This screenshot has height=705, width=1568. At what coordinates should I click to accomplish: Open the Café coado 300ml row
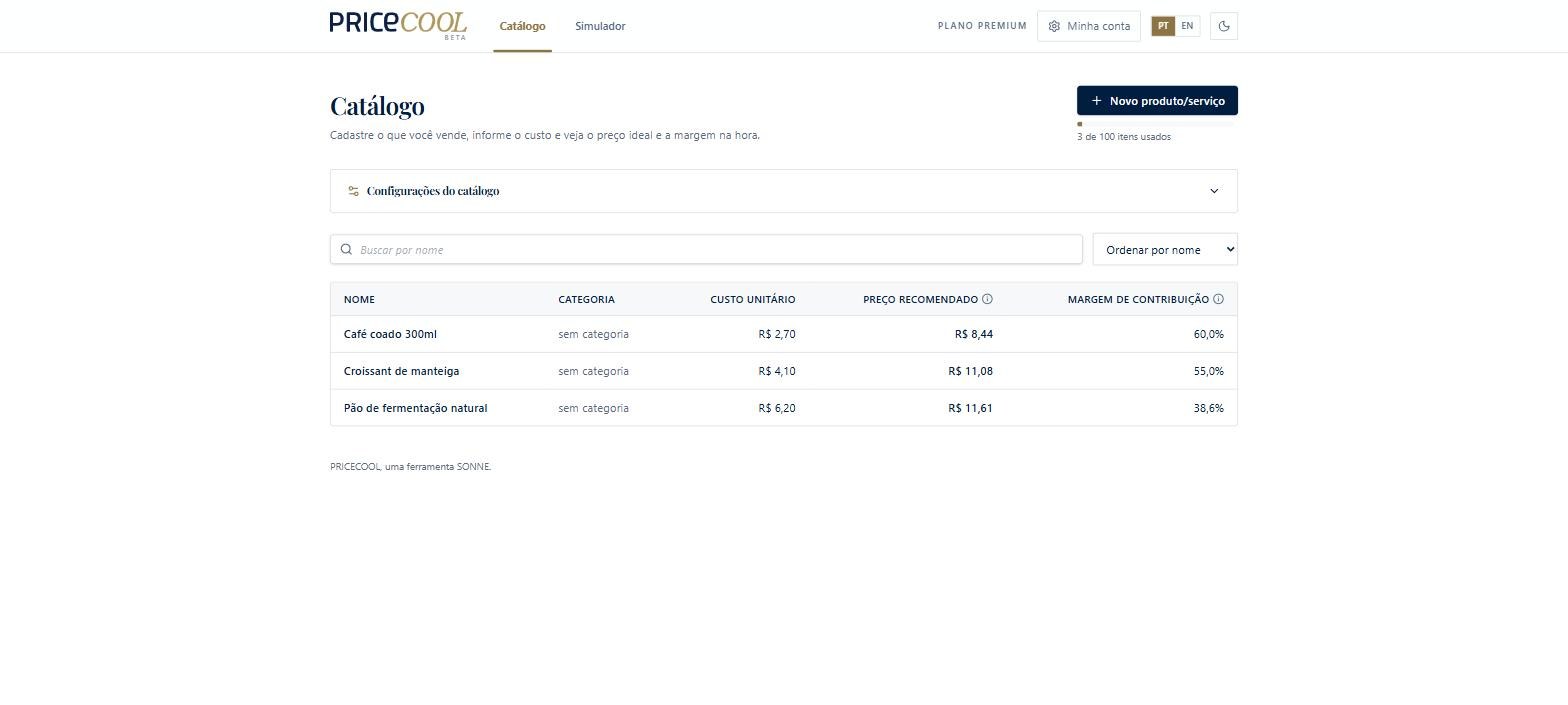[784, 334]
